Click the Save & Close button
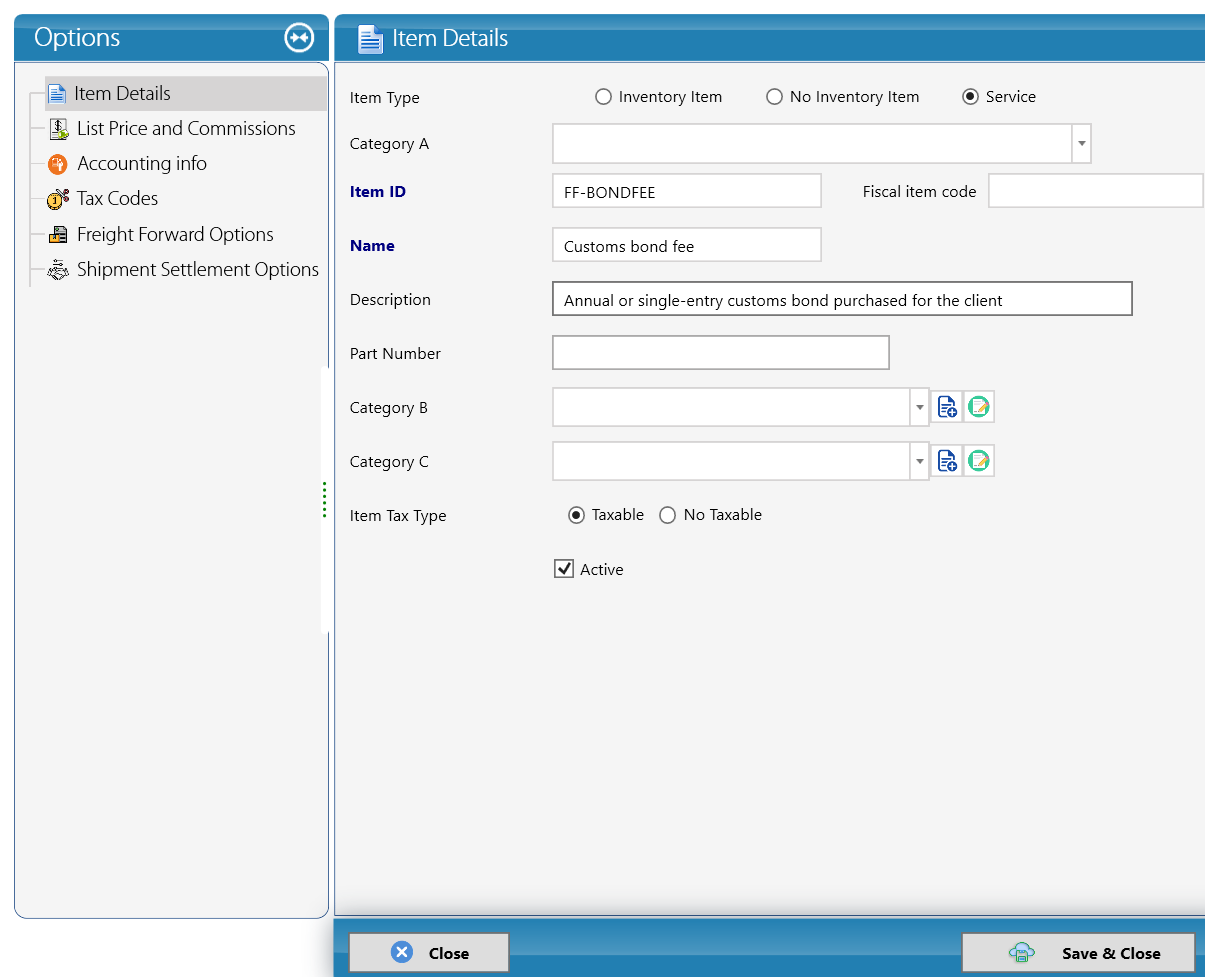This screenshot has width=1205, height=977. click(1078, 953)
